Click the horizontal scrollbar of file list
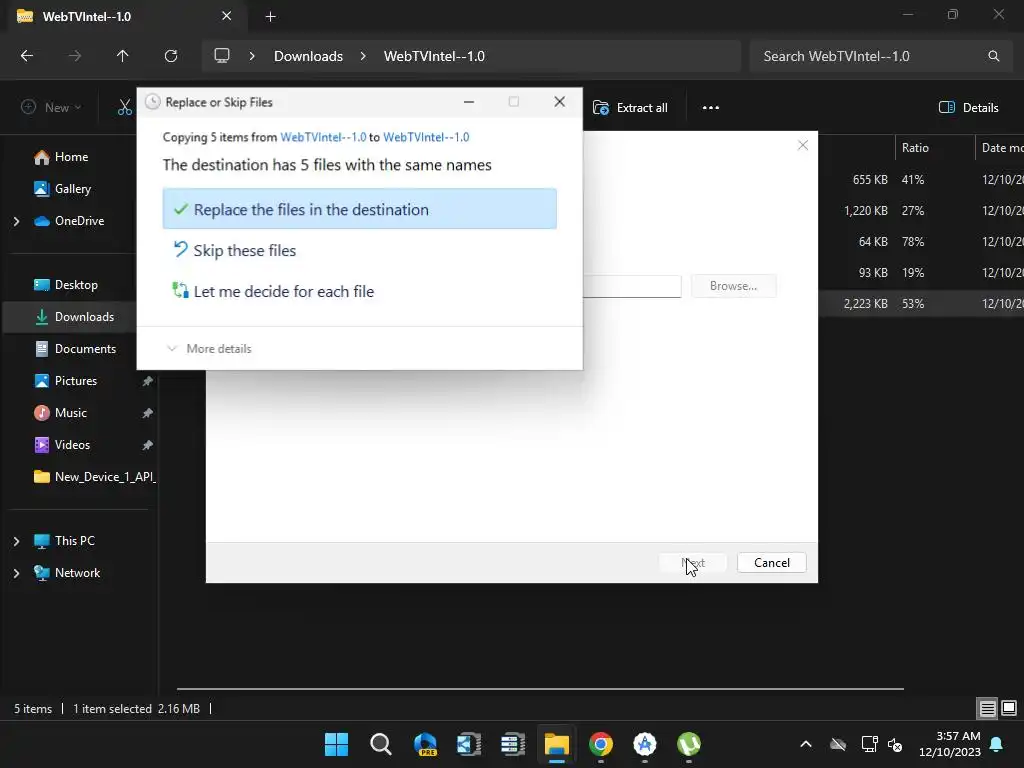The height and width of the screenshot is (768, 1024). click(x=540, y=688)
